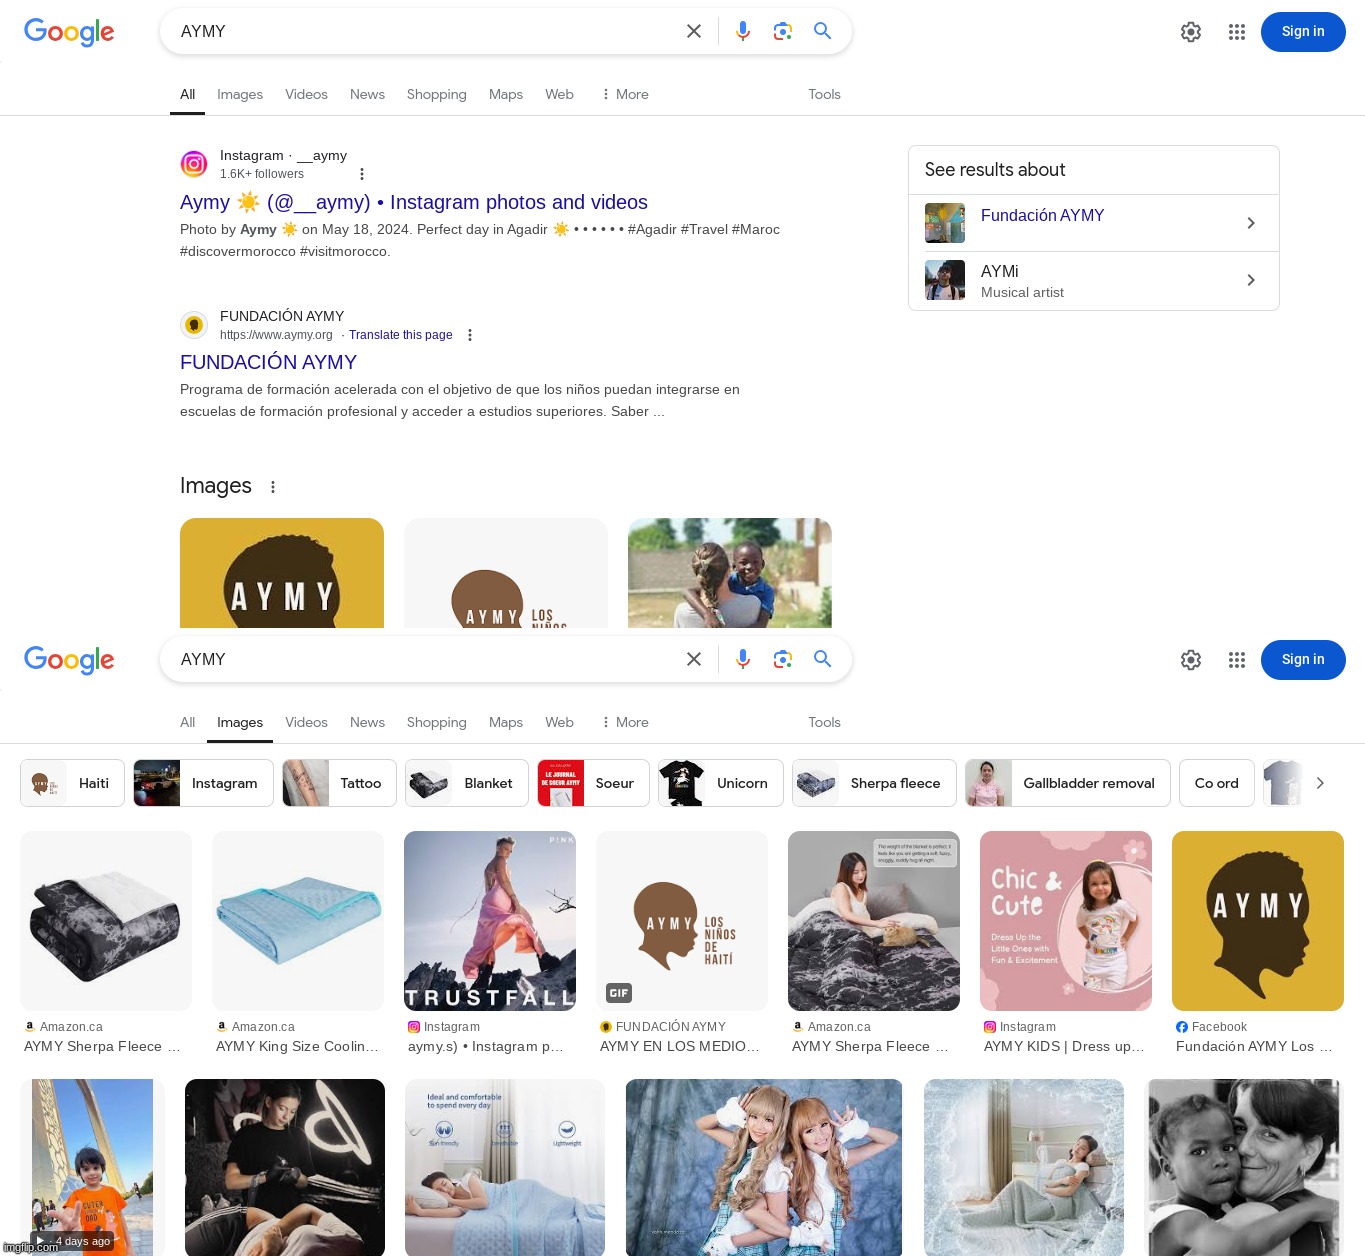This screenshot has width=1365, height=1256.
Task: Select the Sherpa fleece filter chip
Action: coord(873,783)
